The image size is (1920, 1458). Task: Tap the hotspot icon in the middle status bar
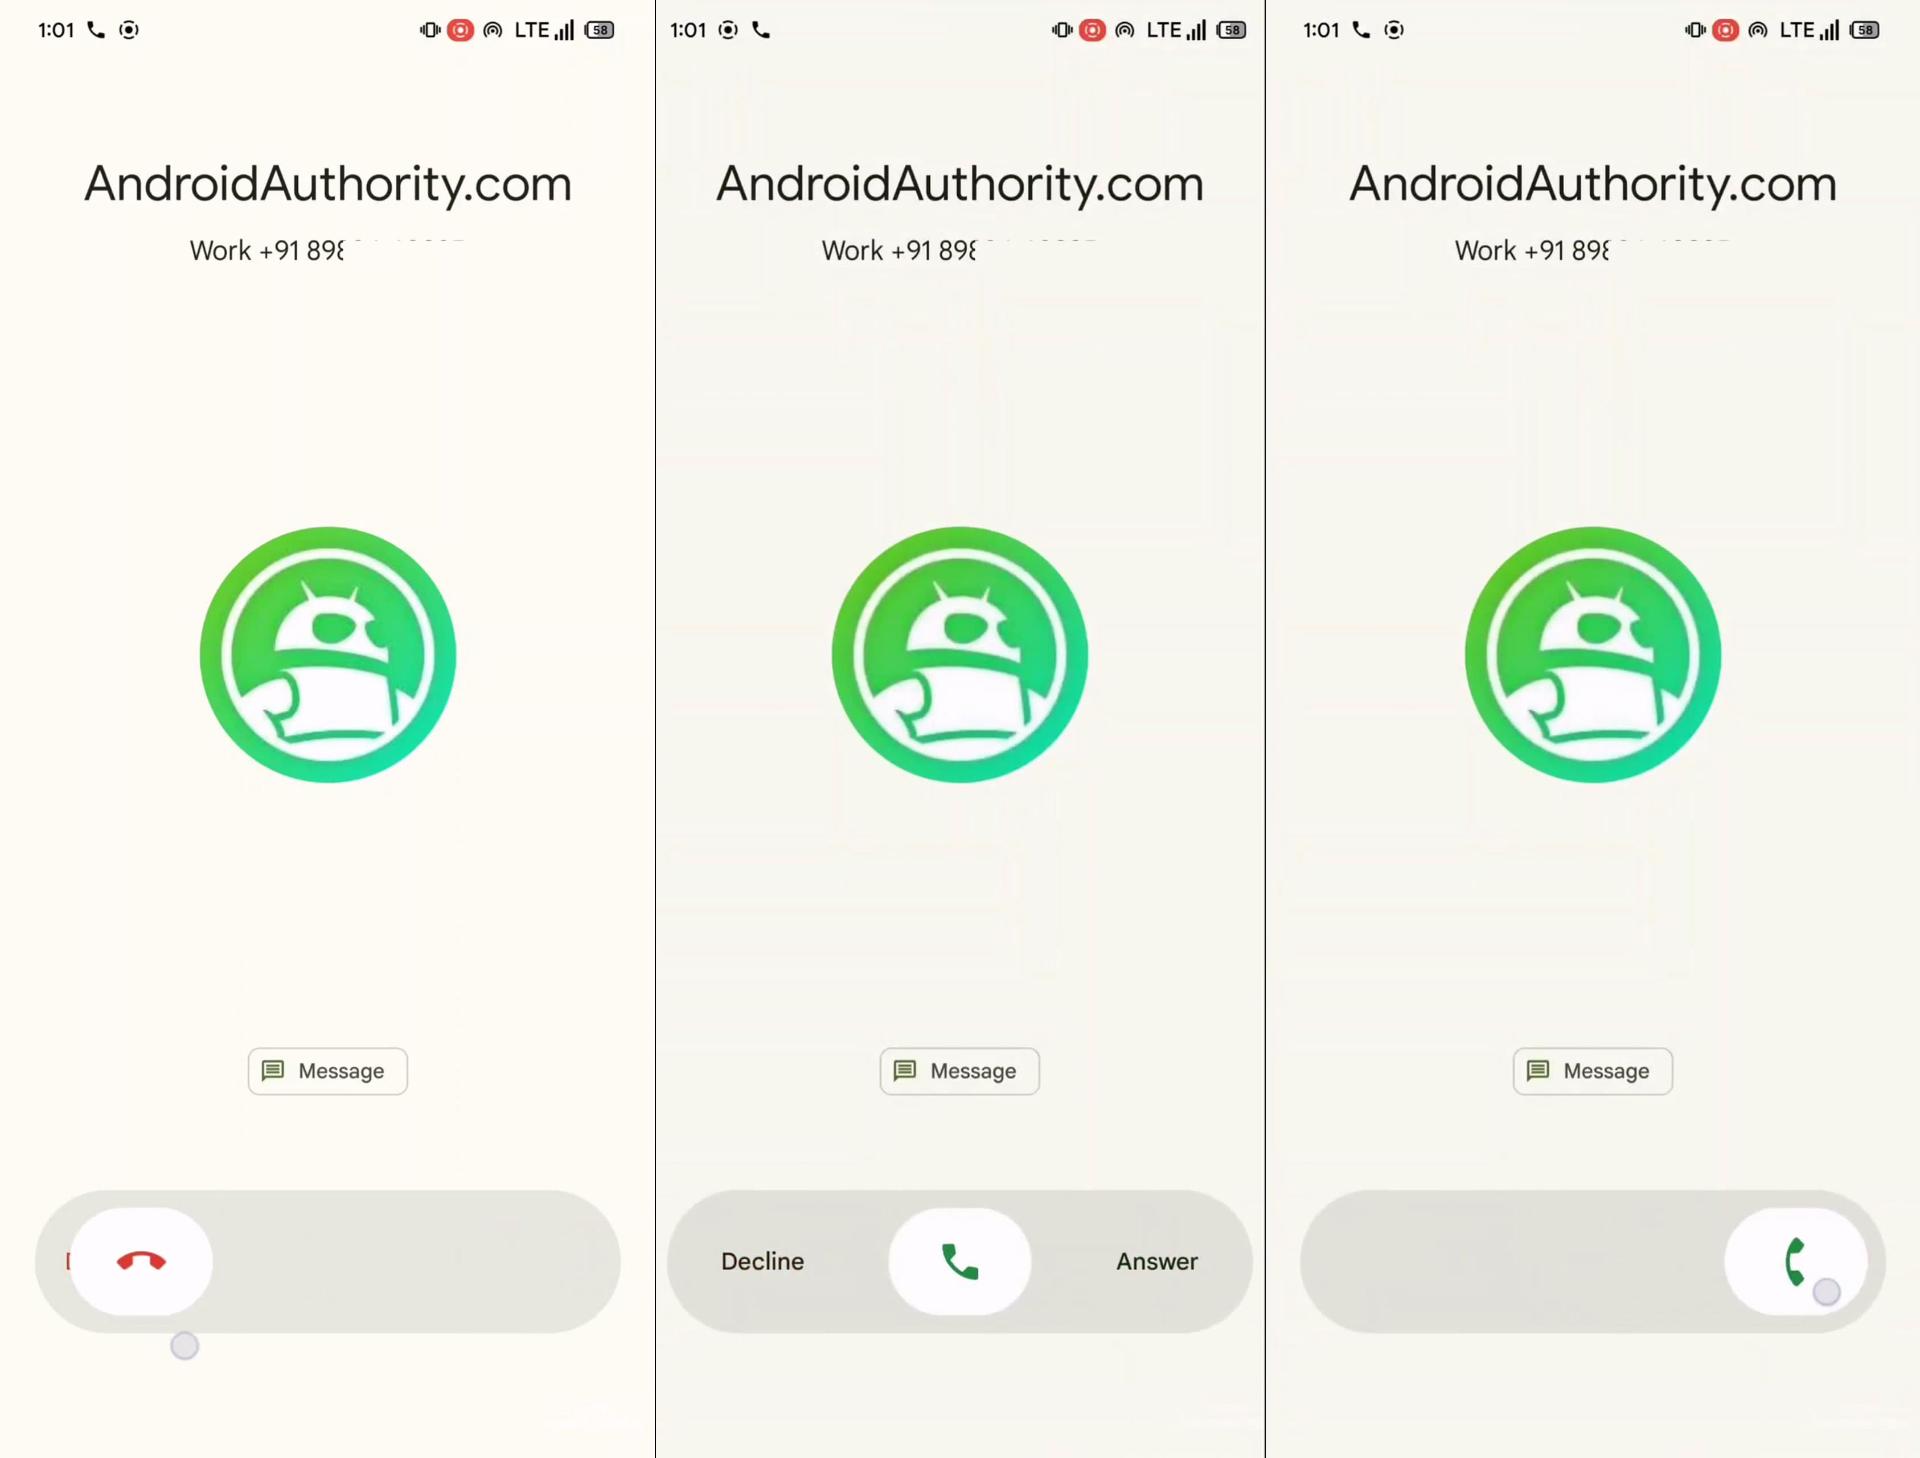[1125, 30]
